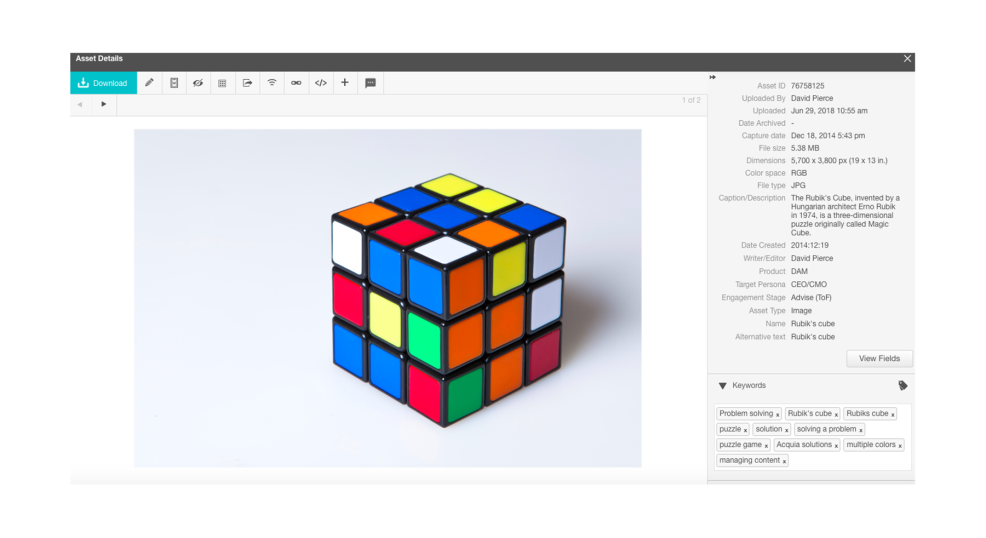This screenshot has height=538, width=986.
Task: Collapse the details side panel arrow
Action: coord(713,77)
